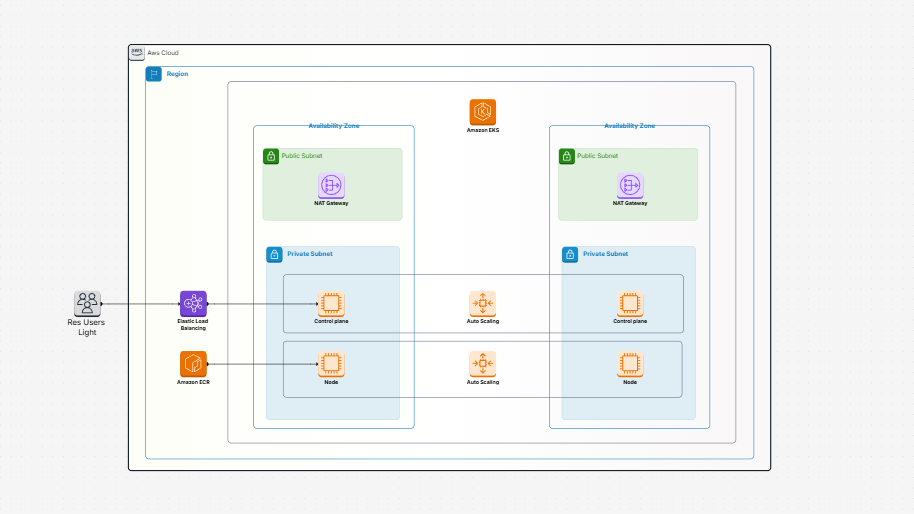Click the "Amazon EKS" caption text
Screen dimensions: 914x514
483,131
